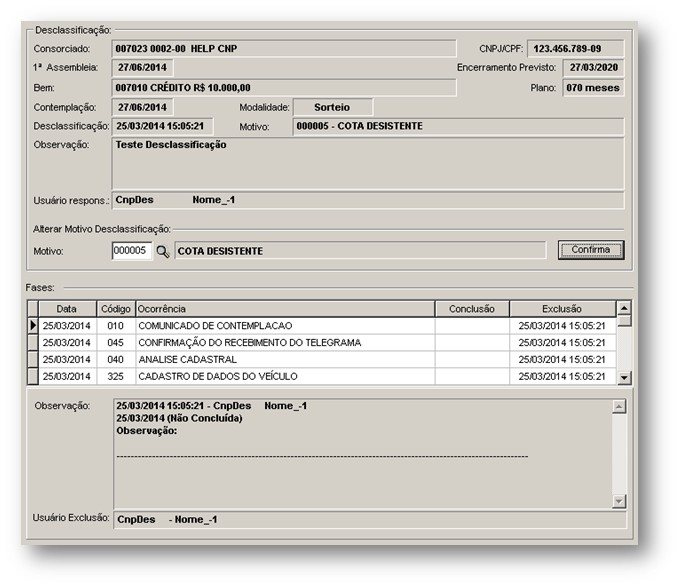680x587 pixels.
Task: Click the row selector for code 325
Action: 33,376
